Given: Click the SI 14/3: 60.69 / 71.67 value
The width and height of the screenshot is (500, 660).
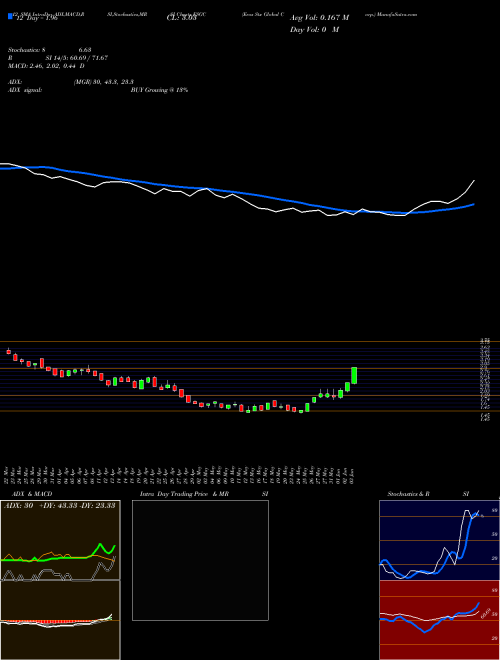Looking at the screenshot, I should 77,58.
